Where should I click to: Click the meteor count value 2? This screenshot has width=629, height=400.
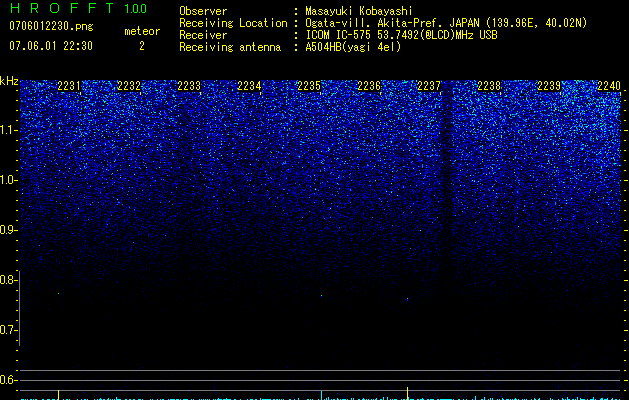click(142, 46)
